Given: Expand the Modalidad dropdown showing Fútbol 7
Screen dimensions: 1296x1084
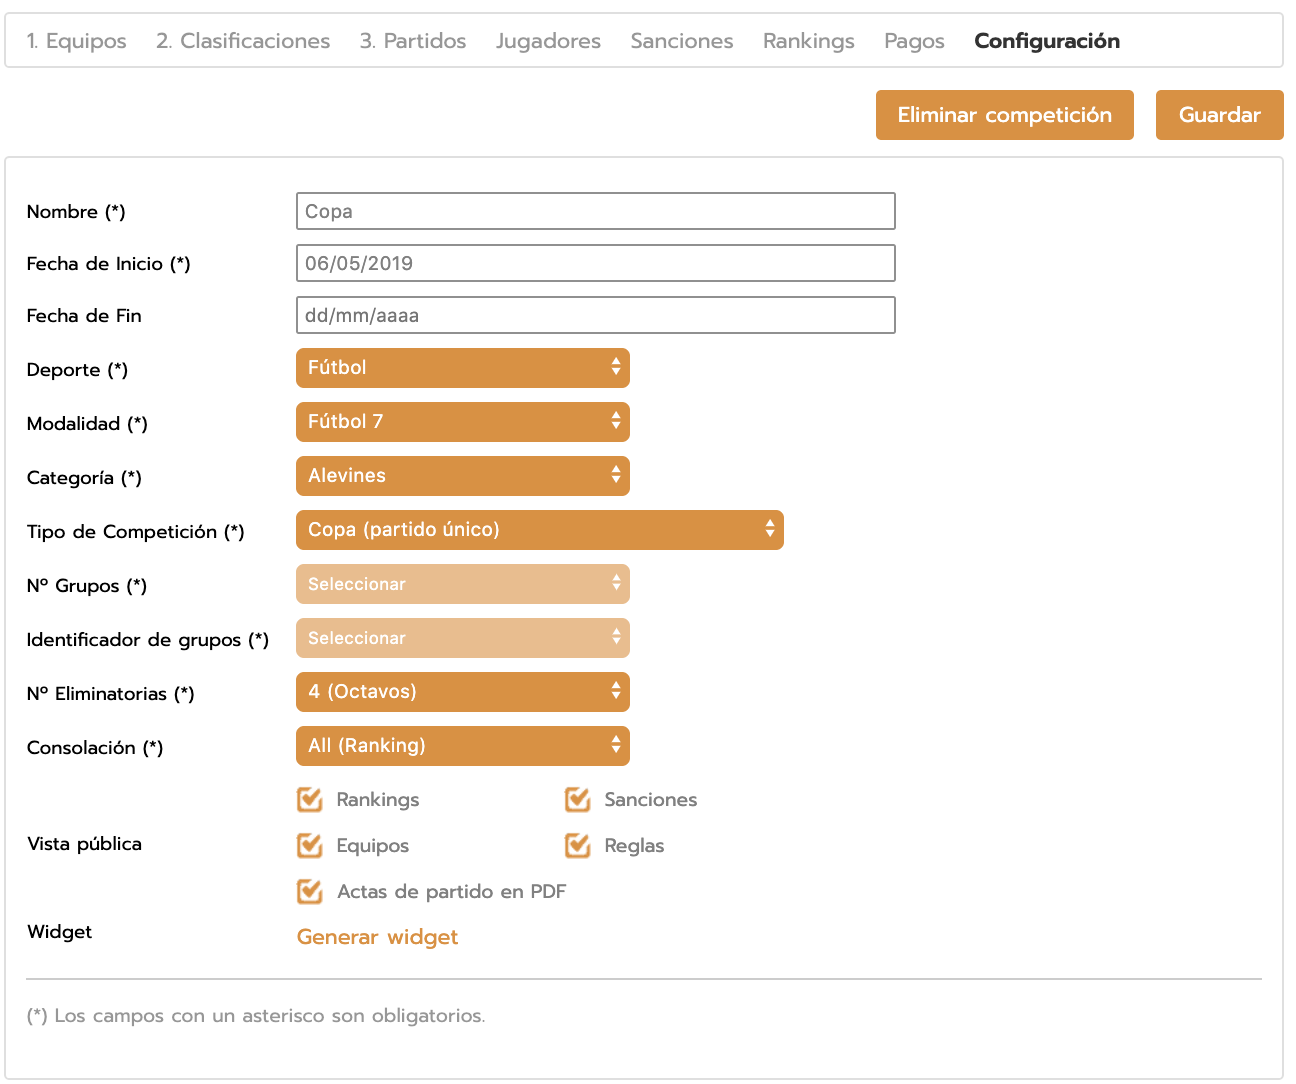Looking at the screenshot, I should (x=462, y=422).
